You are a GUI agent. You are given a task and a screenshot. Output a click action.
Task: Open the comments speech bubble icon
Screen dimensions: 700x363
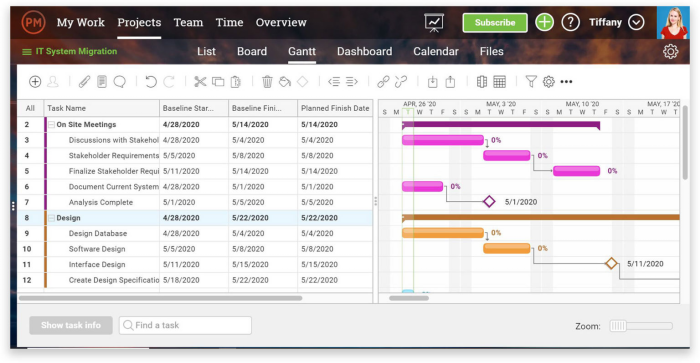[x=120, y=82]
